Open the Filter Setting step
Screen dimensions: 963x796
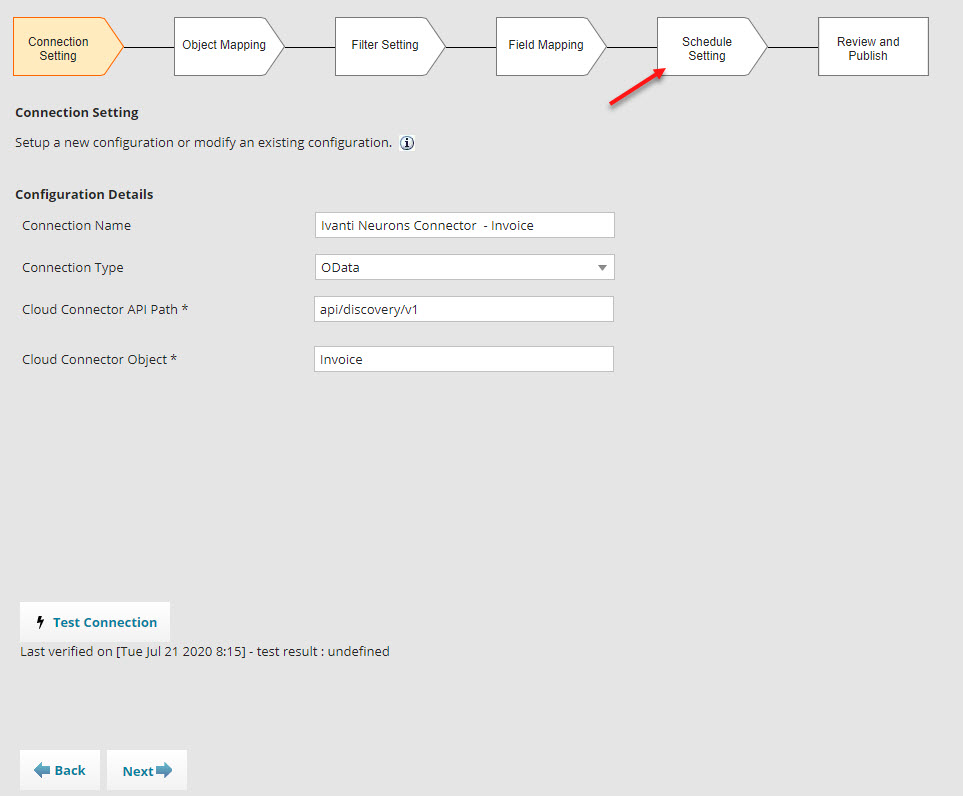point(390,47)
